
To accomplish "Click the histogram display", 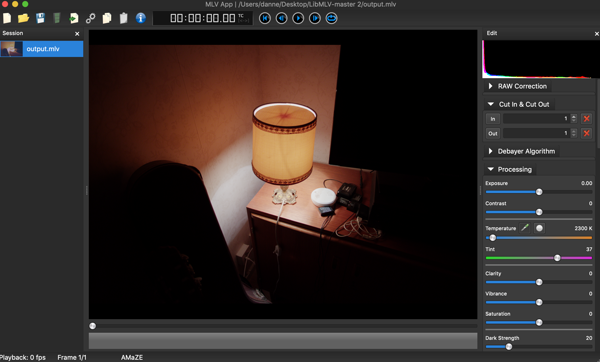I will pyautogui.click(x=540, y=59).
